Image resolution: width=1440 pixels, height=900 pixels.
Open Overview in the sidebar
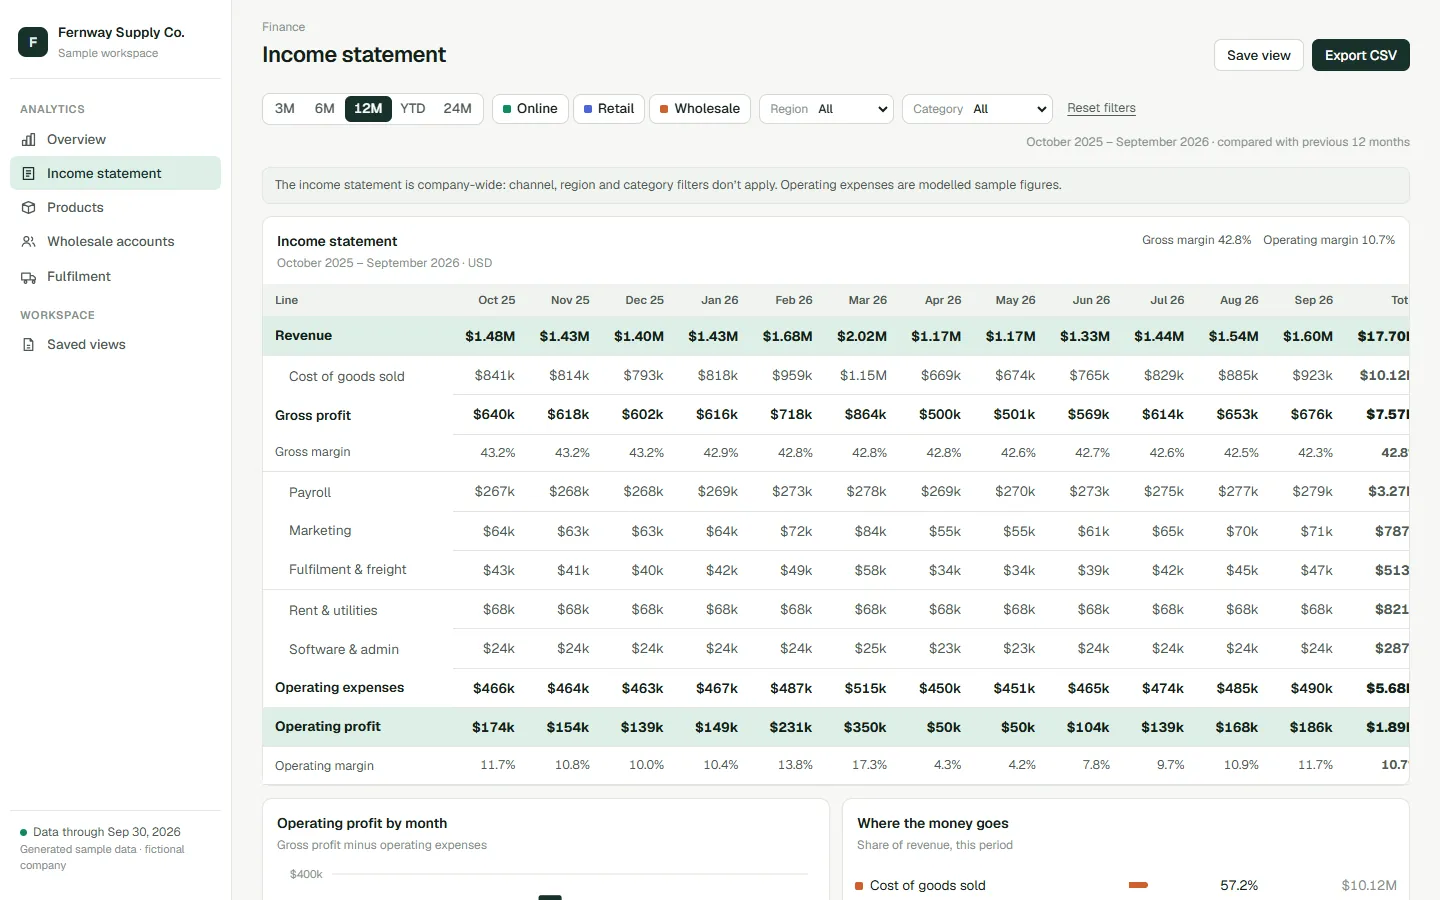115,140
